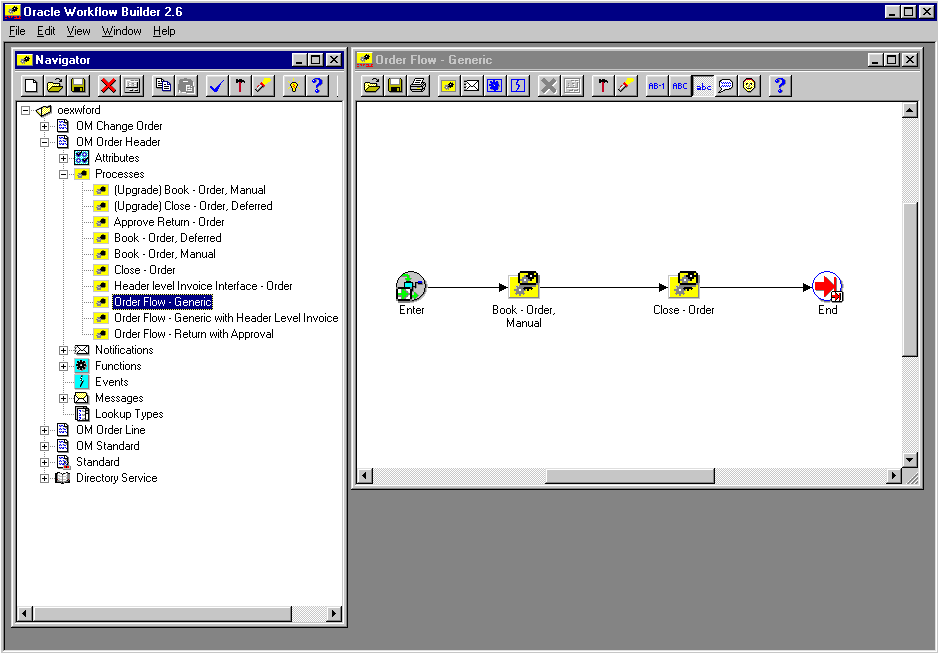
Task: Toggle abc display name labels
Action: click(703, 86)
